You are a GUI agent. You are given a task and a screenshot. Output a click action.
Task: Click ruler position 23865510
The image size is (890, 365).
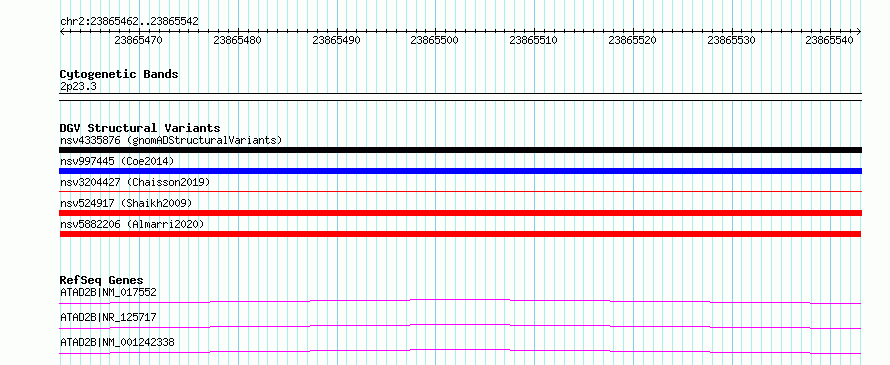coord(534,40)
